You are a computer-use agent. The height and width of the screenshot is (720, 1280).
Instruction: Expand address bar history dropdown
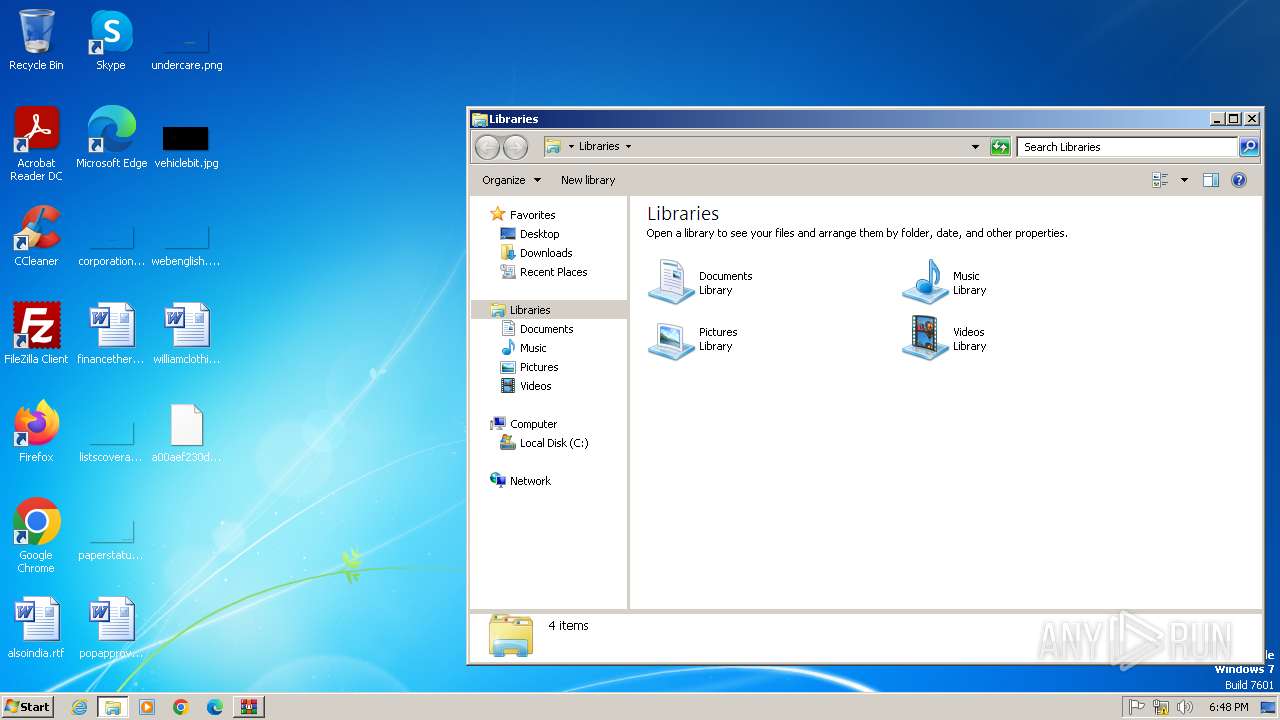tap(976, 147)
